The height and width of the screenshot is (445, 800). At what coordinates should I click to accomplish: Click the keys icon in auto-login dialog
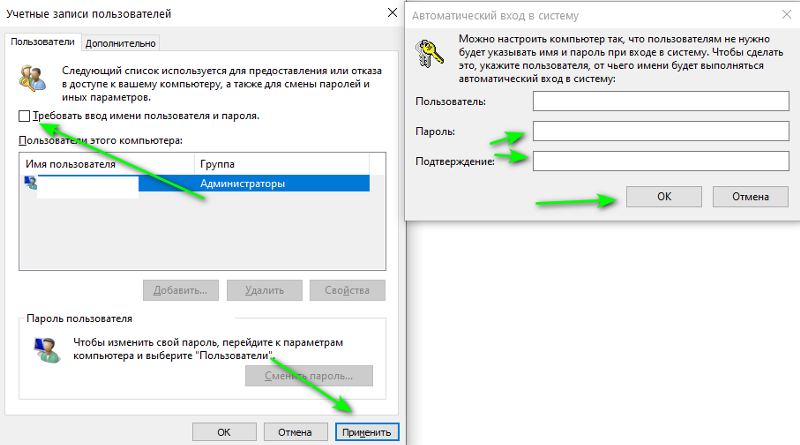point(429,54)
